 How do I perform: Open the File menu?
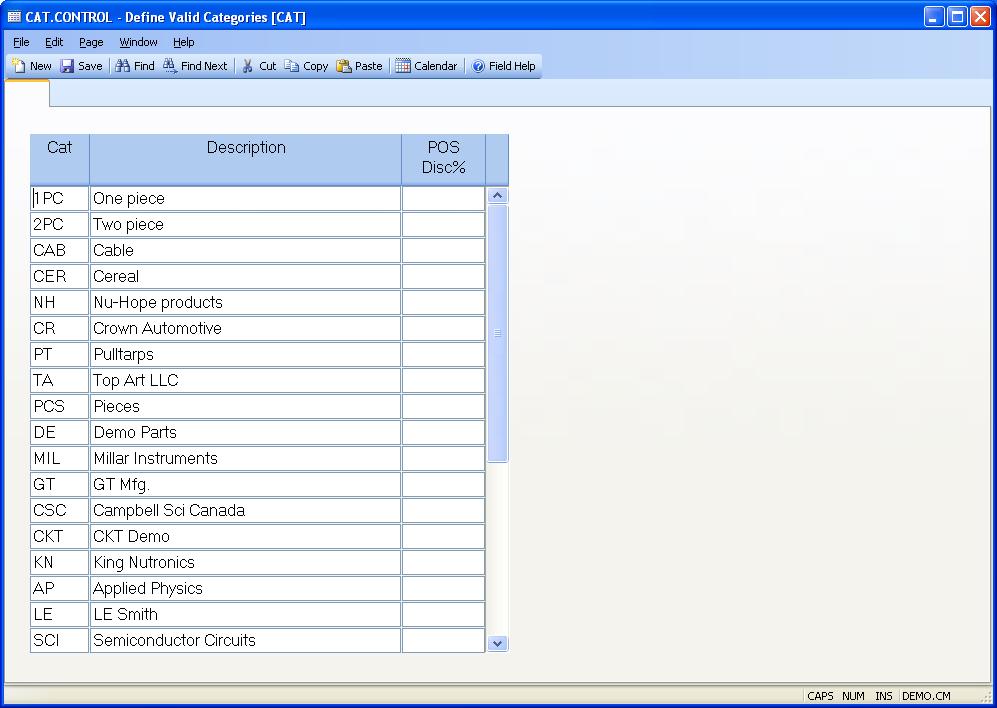tap(21, 42)
